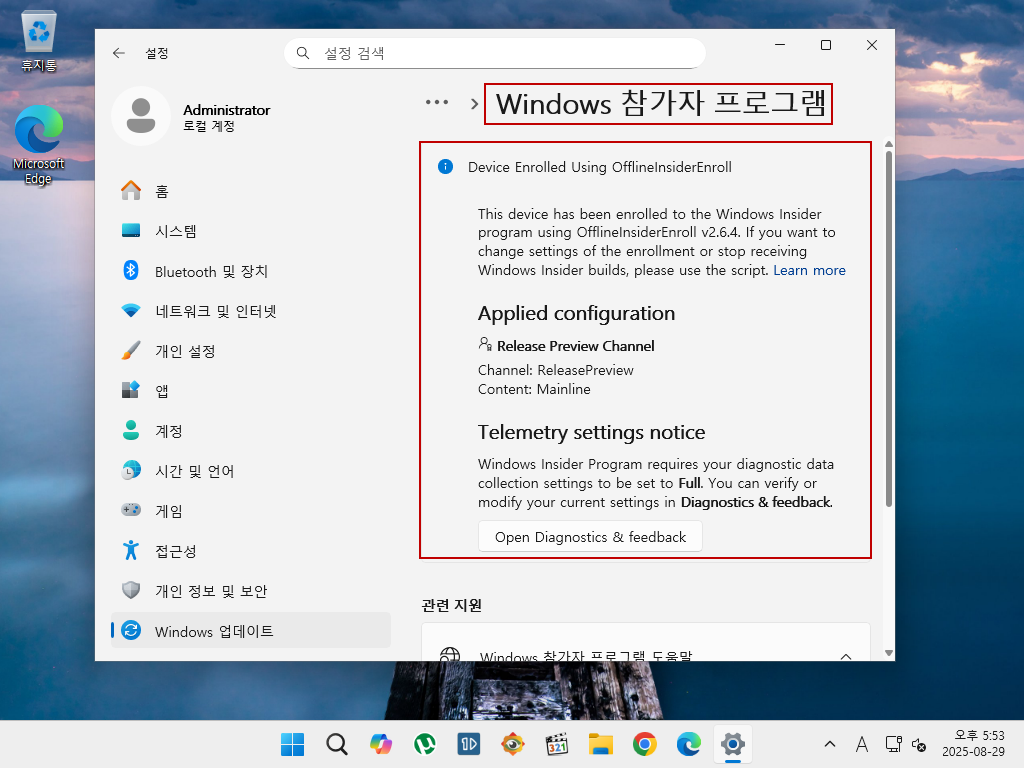
Task: Click the Administrator avatar picture
Action: 141,116
